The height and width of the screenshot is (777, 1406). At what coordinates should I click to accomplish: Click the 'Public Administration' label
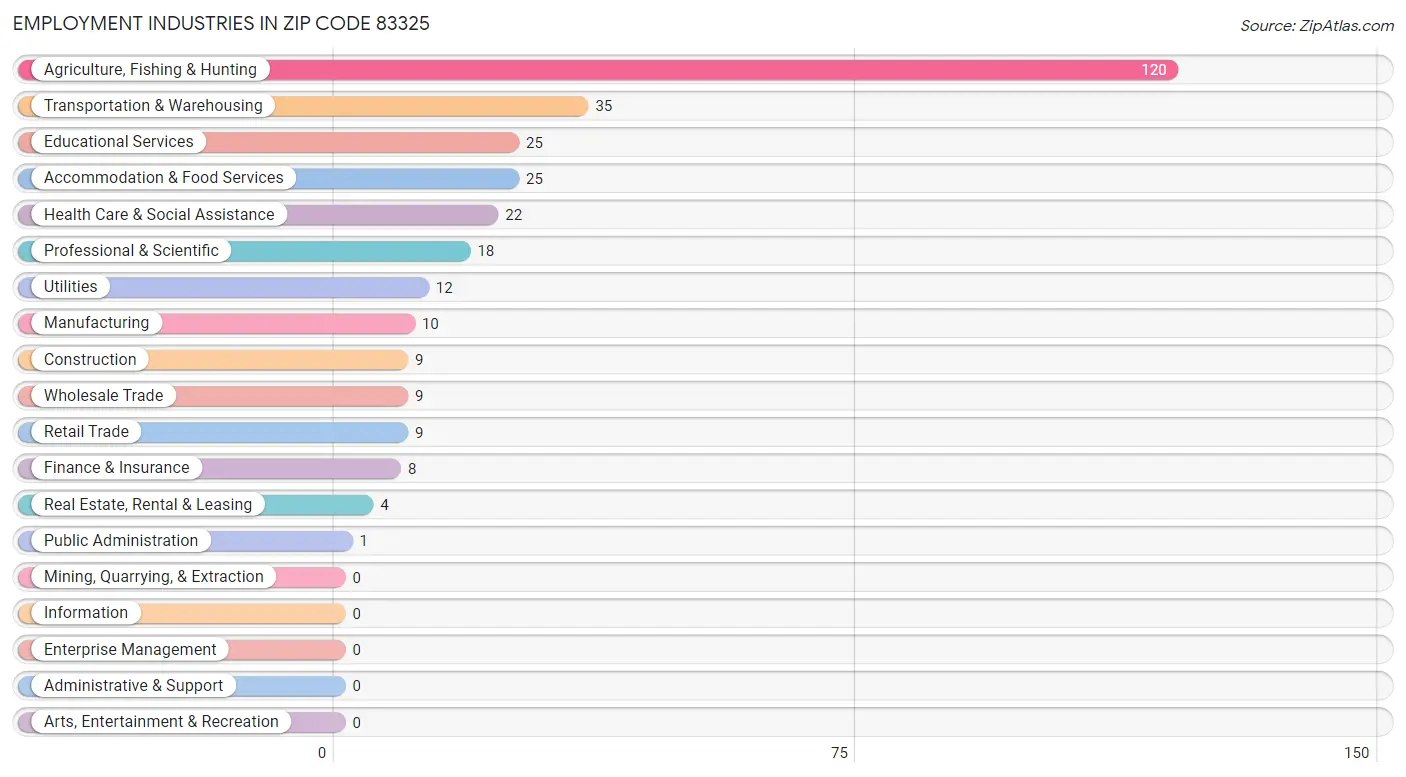click(x=121, y=540)
